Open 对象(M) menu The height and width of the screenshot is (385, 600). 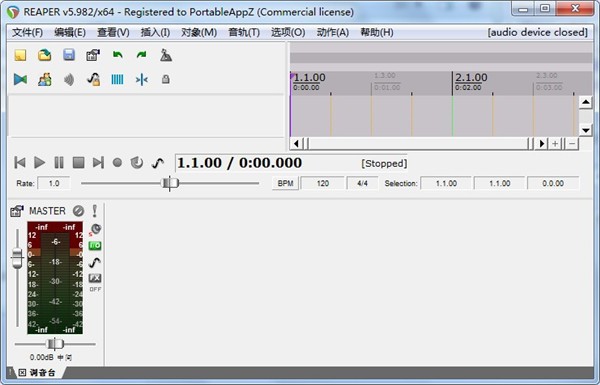pyautogui.click(x=199, y=33)
